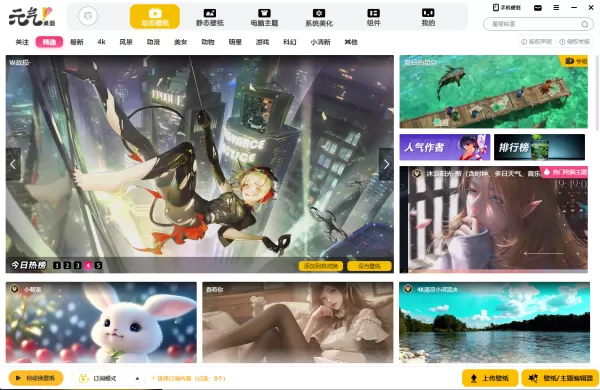Open the white rabbit wallpaper thumbnail
Image resolution: width=600 pixels, height=390 pixels.
tap(101, 322)
